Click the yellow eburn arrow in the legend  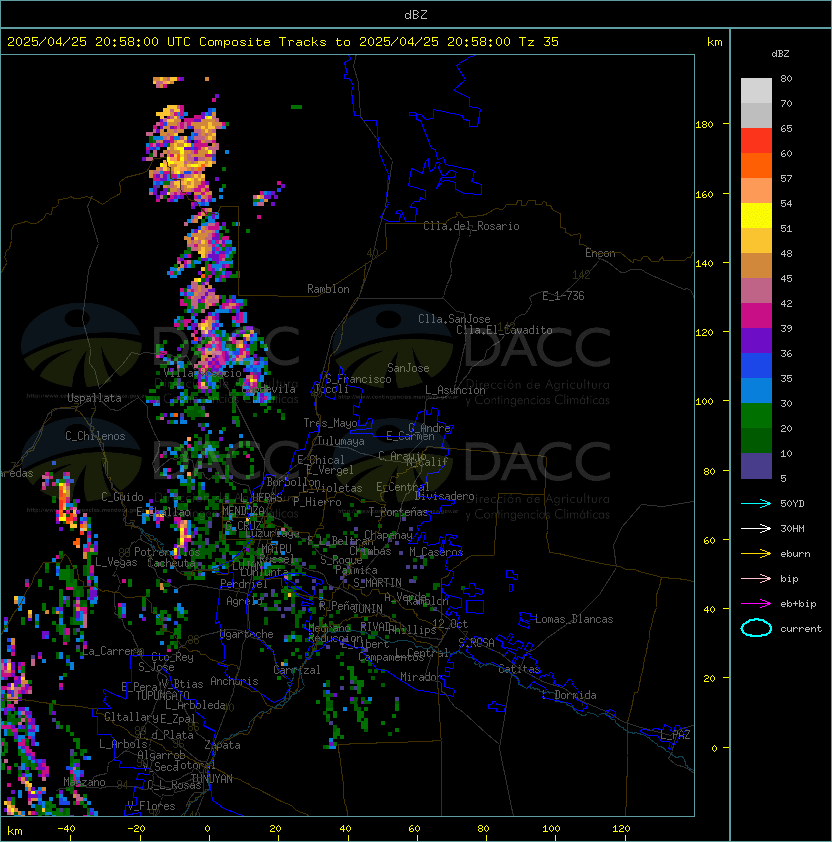click(x=756, y=553)
